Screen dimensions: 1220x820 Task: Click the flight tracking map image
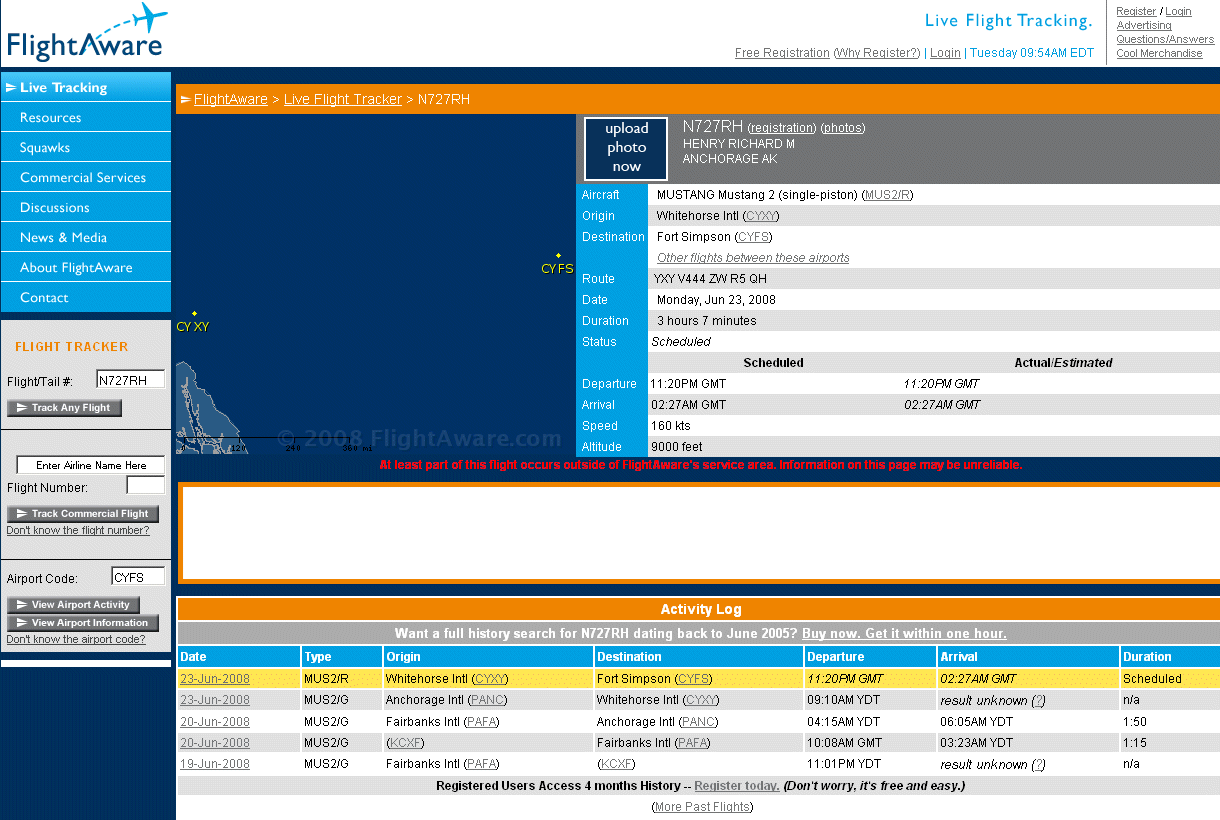click(376, 284)
